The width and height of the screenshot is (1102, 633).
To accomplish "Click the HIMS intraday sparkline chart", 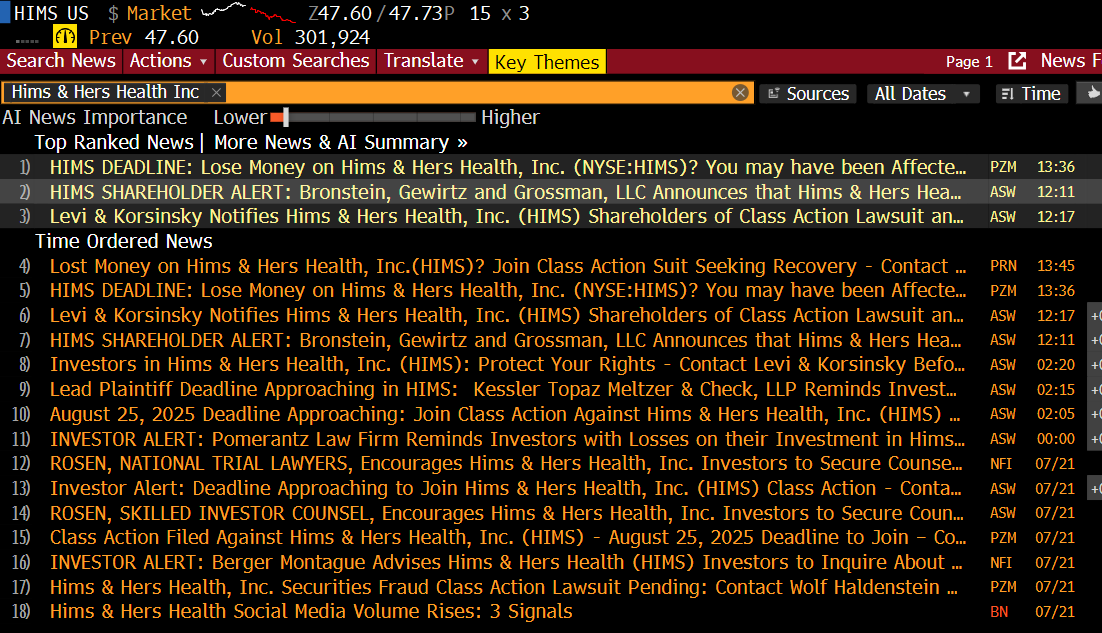I will tap(249, 12).
